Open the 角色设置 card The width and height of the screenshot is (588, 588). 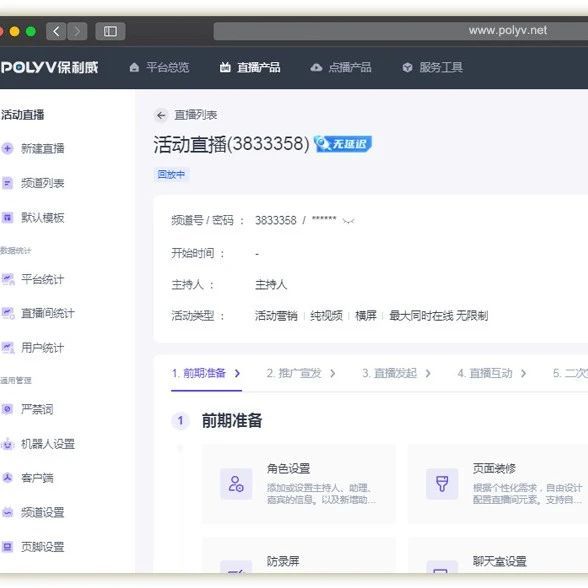299,484
